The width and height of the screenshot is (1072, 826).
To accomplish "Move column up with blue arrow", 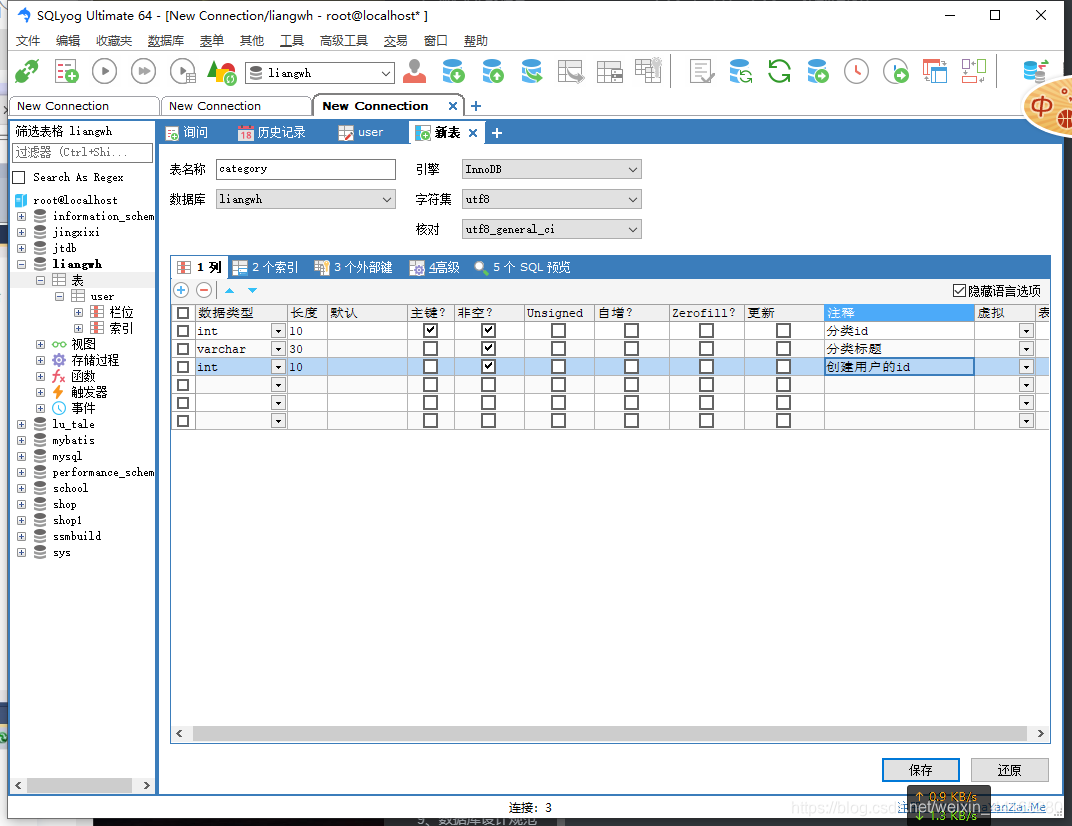I will pyautogui.click(x=230, y=291).
